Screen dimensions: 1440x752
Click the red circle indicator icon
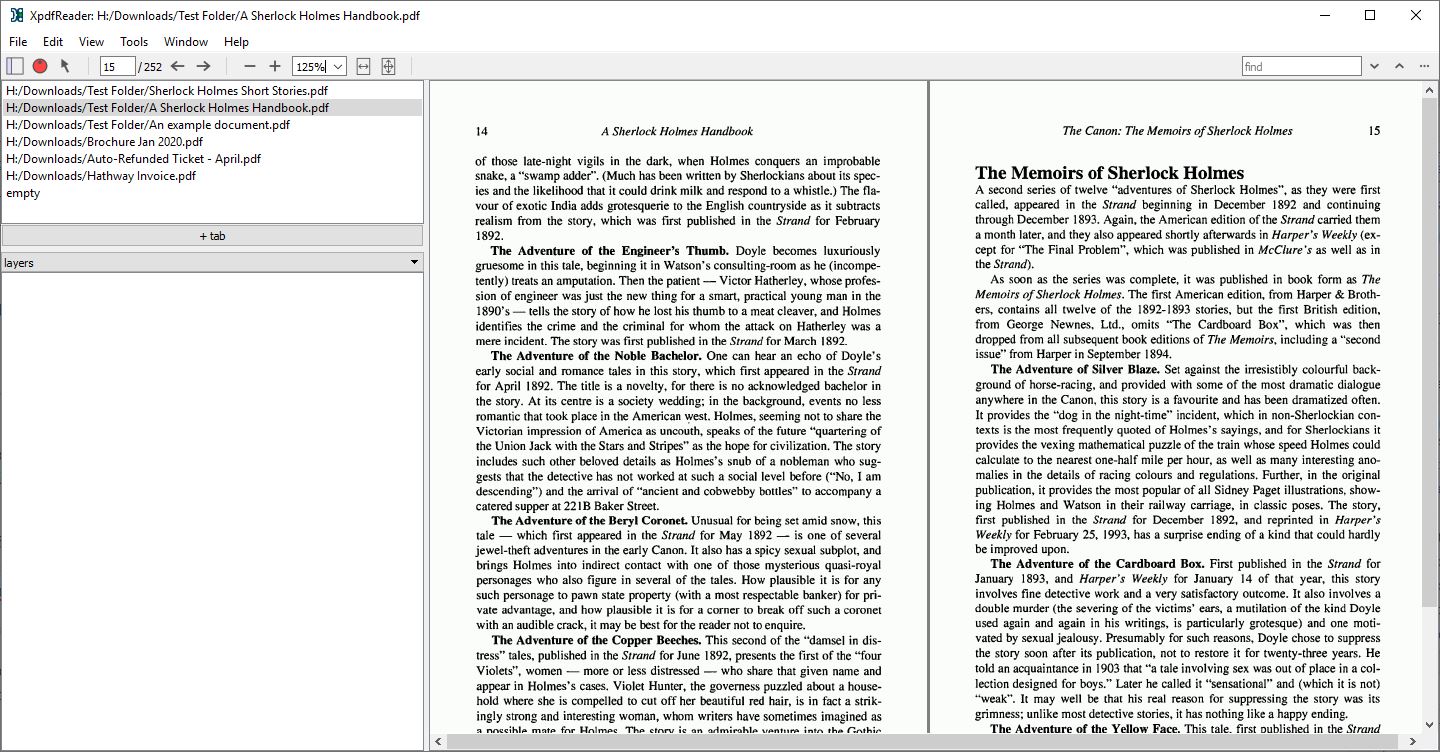pos(40,66)
